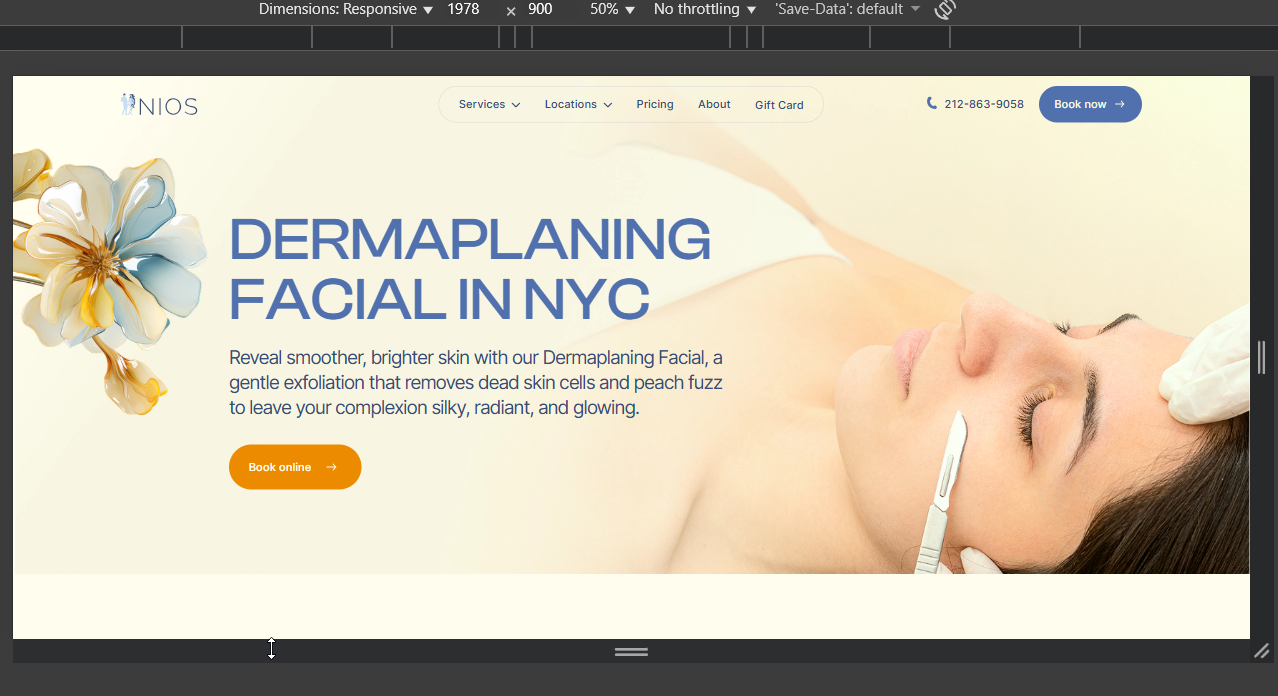
Task: Click the orange Book online button
Action: 295,467
